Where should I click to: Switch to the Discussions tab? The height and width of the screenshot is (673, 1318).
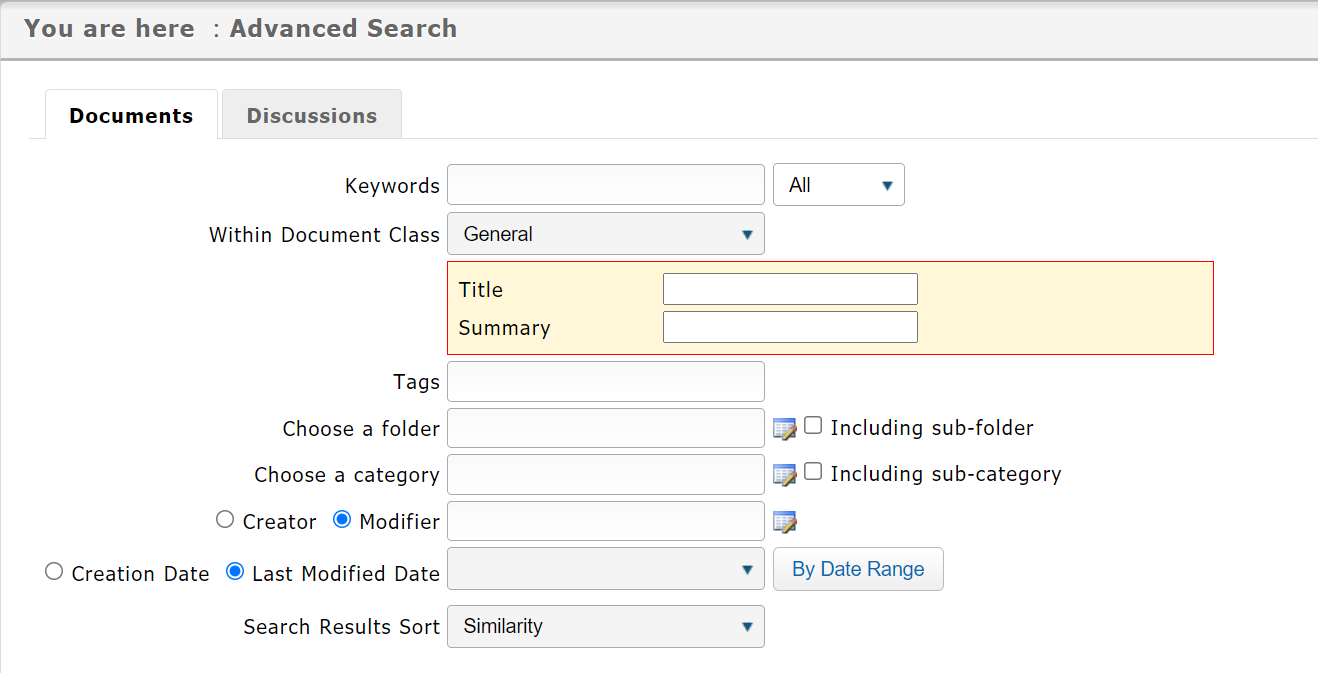[x=312, y=115]
